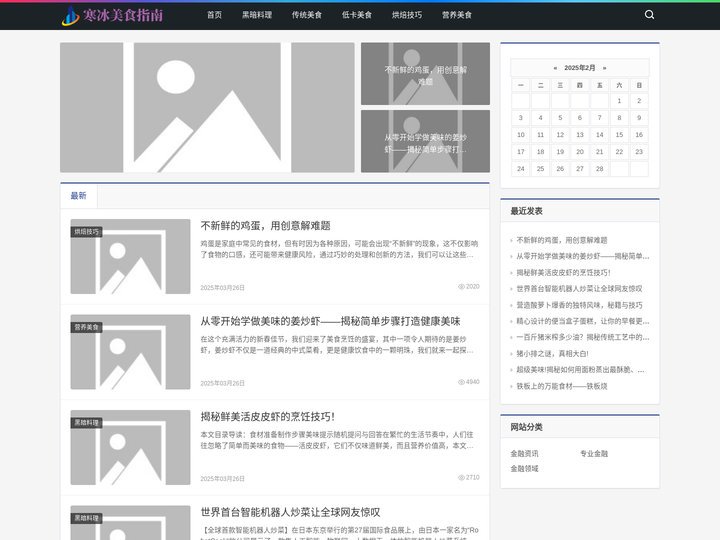Select day 28 in calendar
The image size is (720, 540).
click(x=599, y=169)
